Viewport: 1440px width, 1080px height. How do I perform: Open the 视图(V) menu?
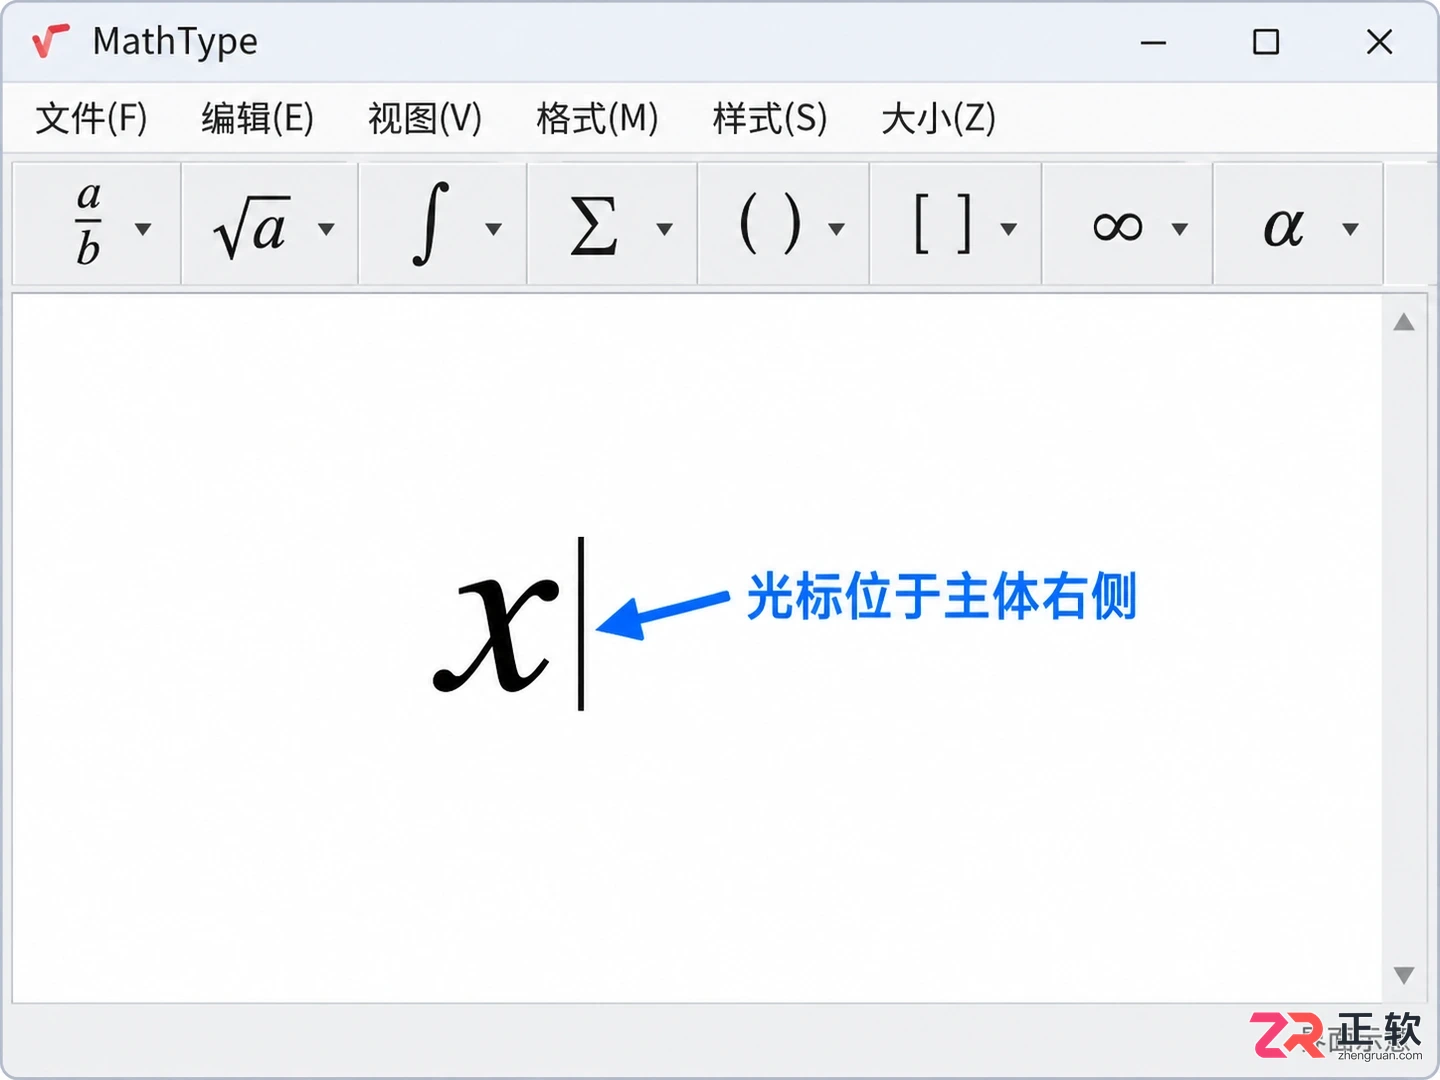point(425,118)
